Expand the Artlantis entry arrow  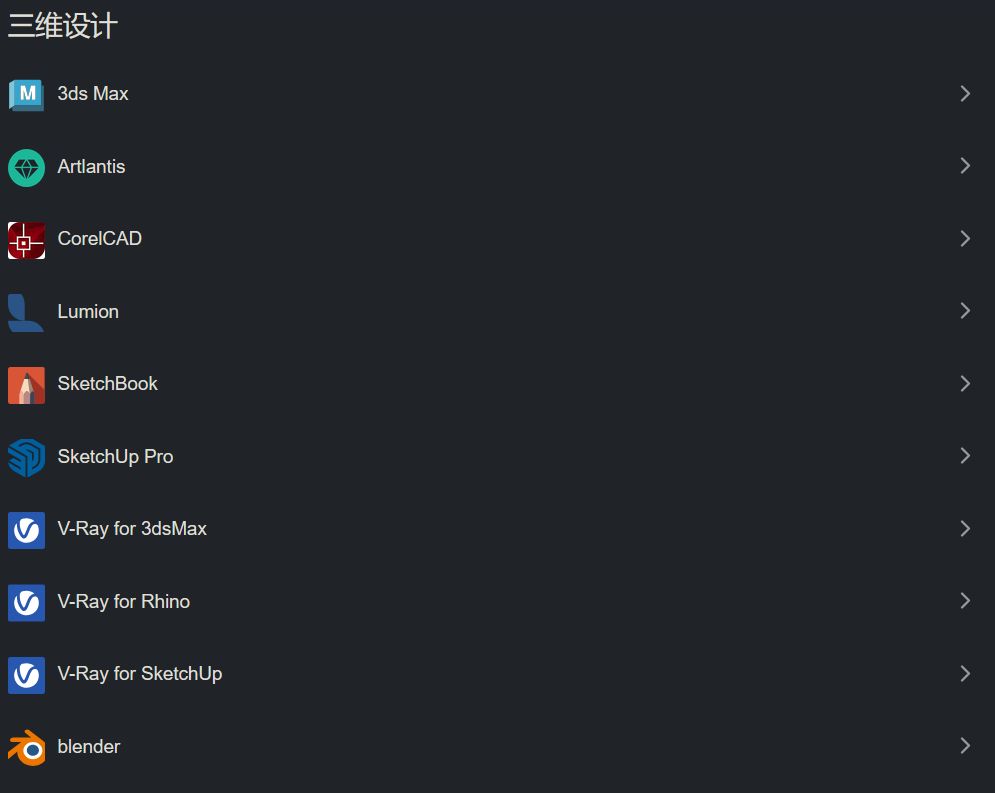pos(965,166)
